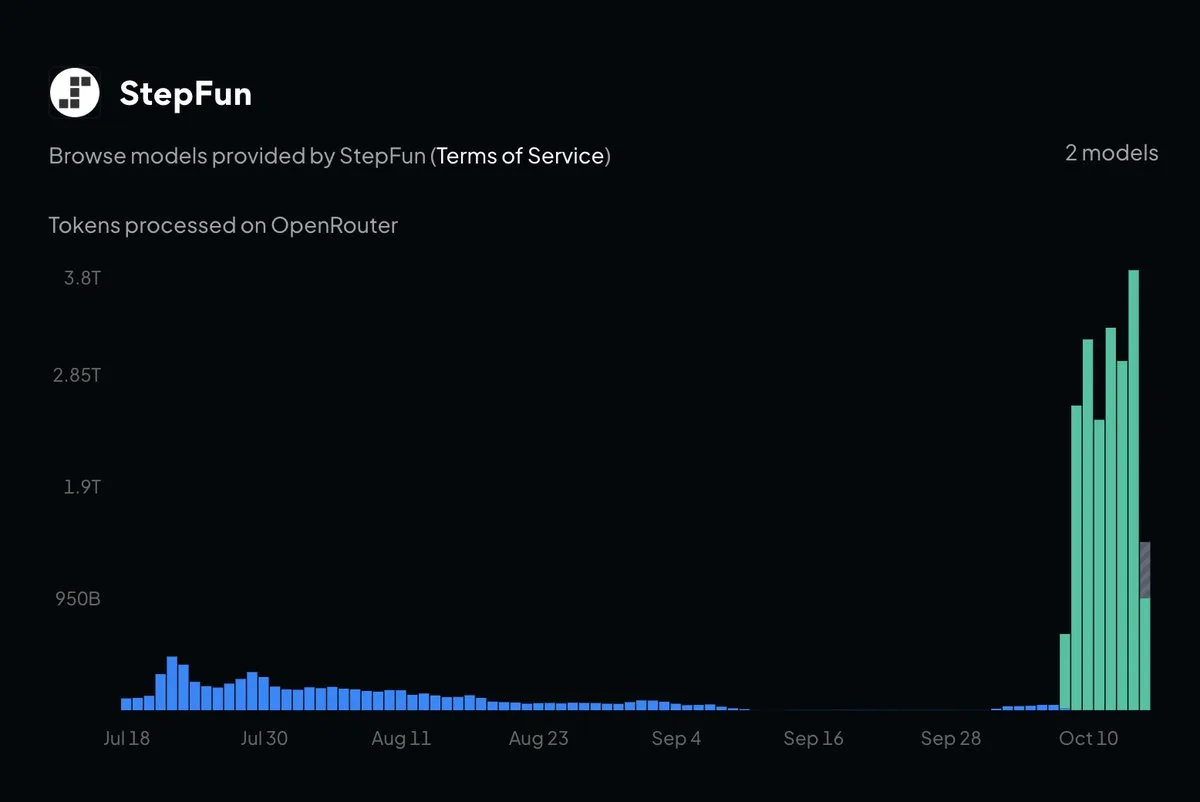Click the Jul 18 date label

[126, 739]
